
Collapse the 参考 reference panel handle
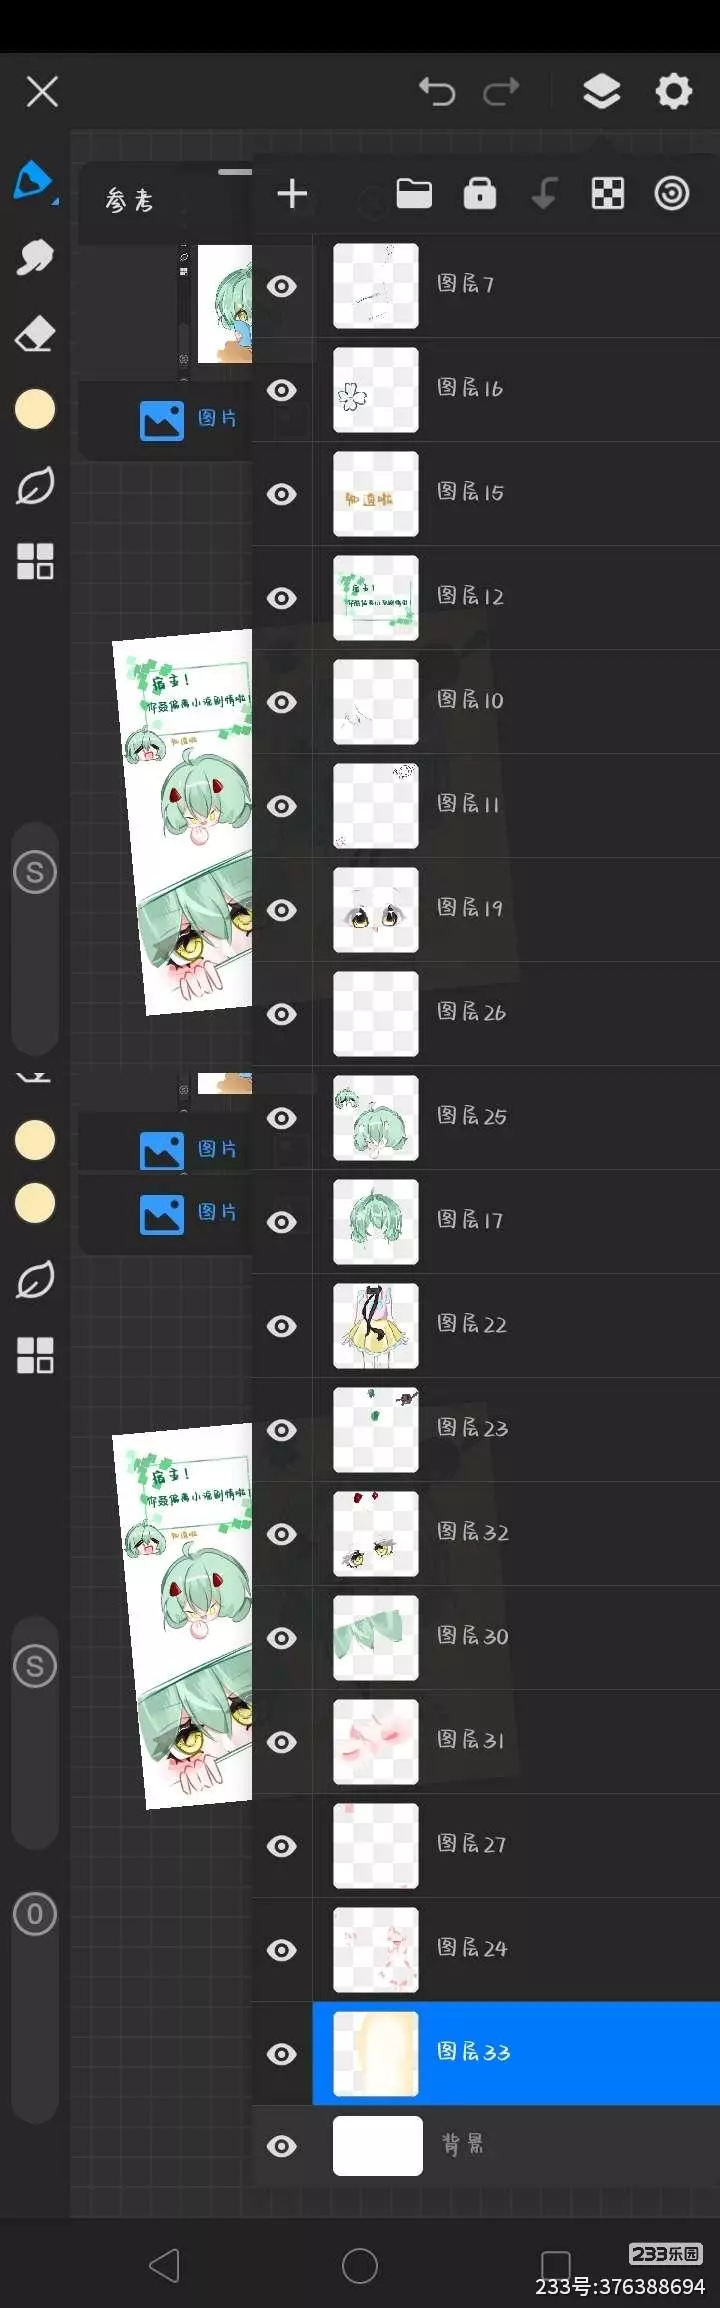click(x=235, y=172)
